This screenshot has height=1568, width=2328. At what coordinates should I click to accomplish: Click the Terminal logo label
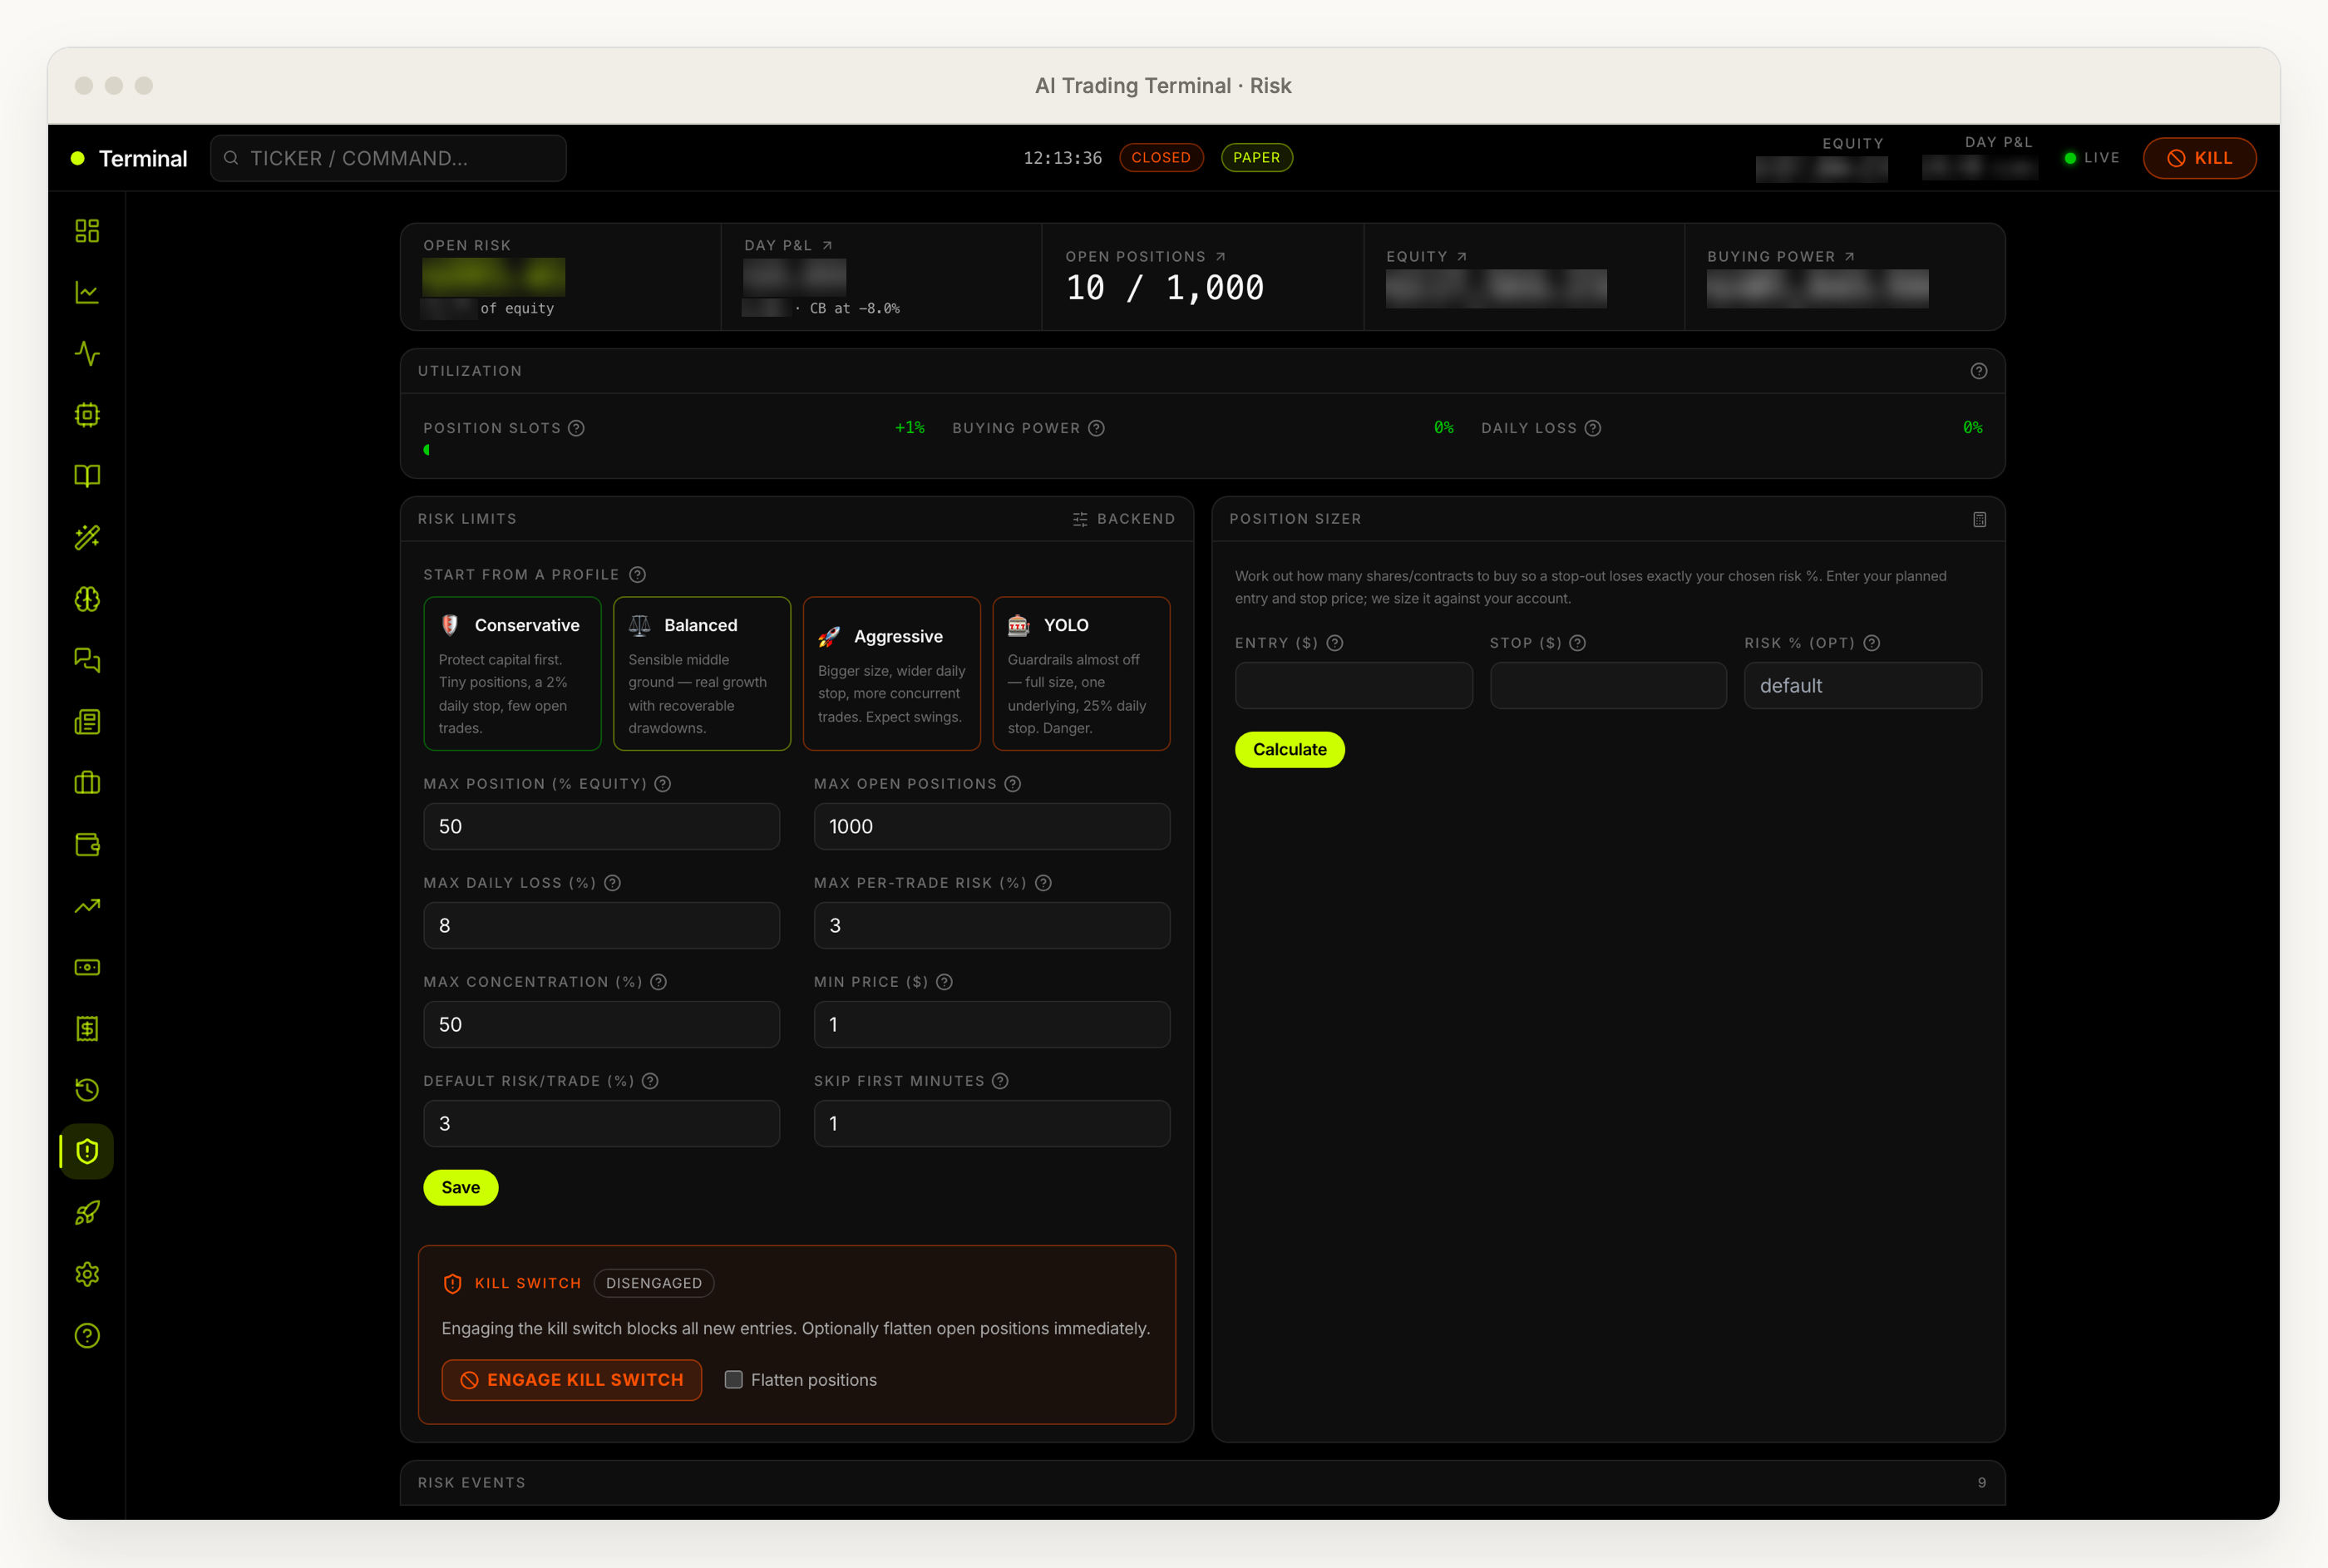143,158
